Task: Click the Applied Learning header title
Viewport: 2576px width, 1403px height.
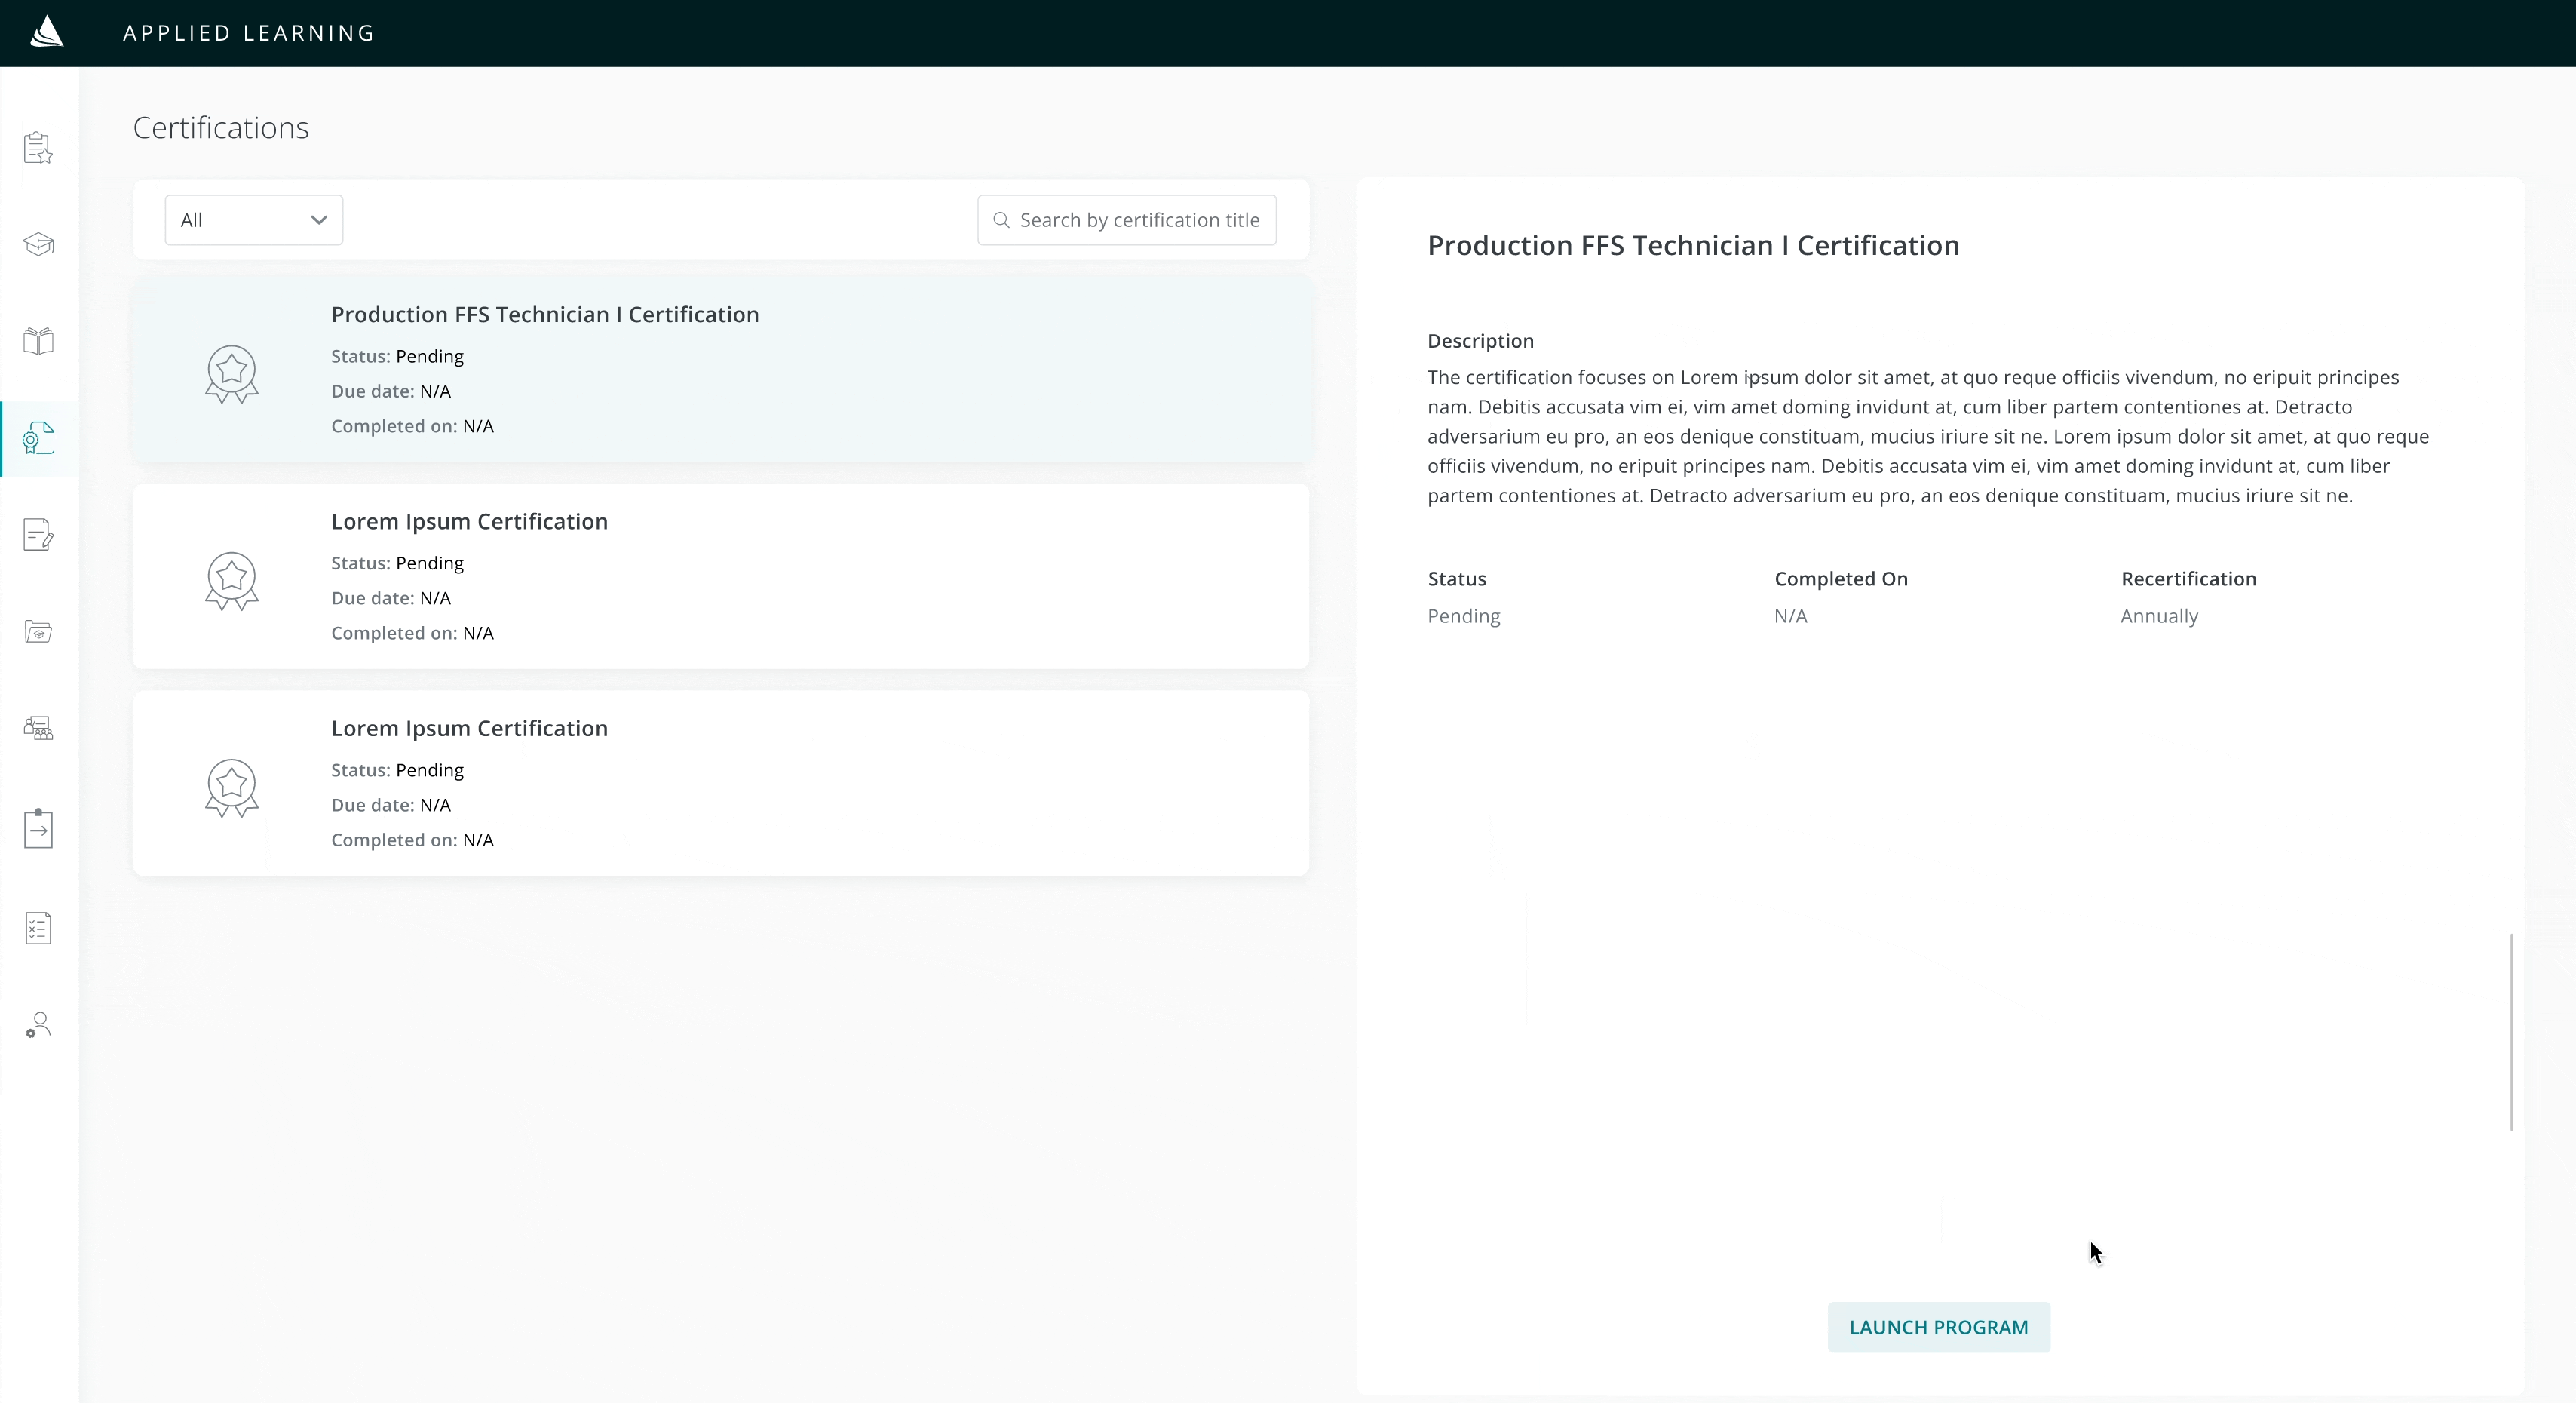Action: (249, 33)
